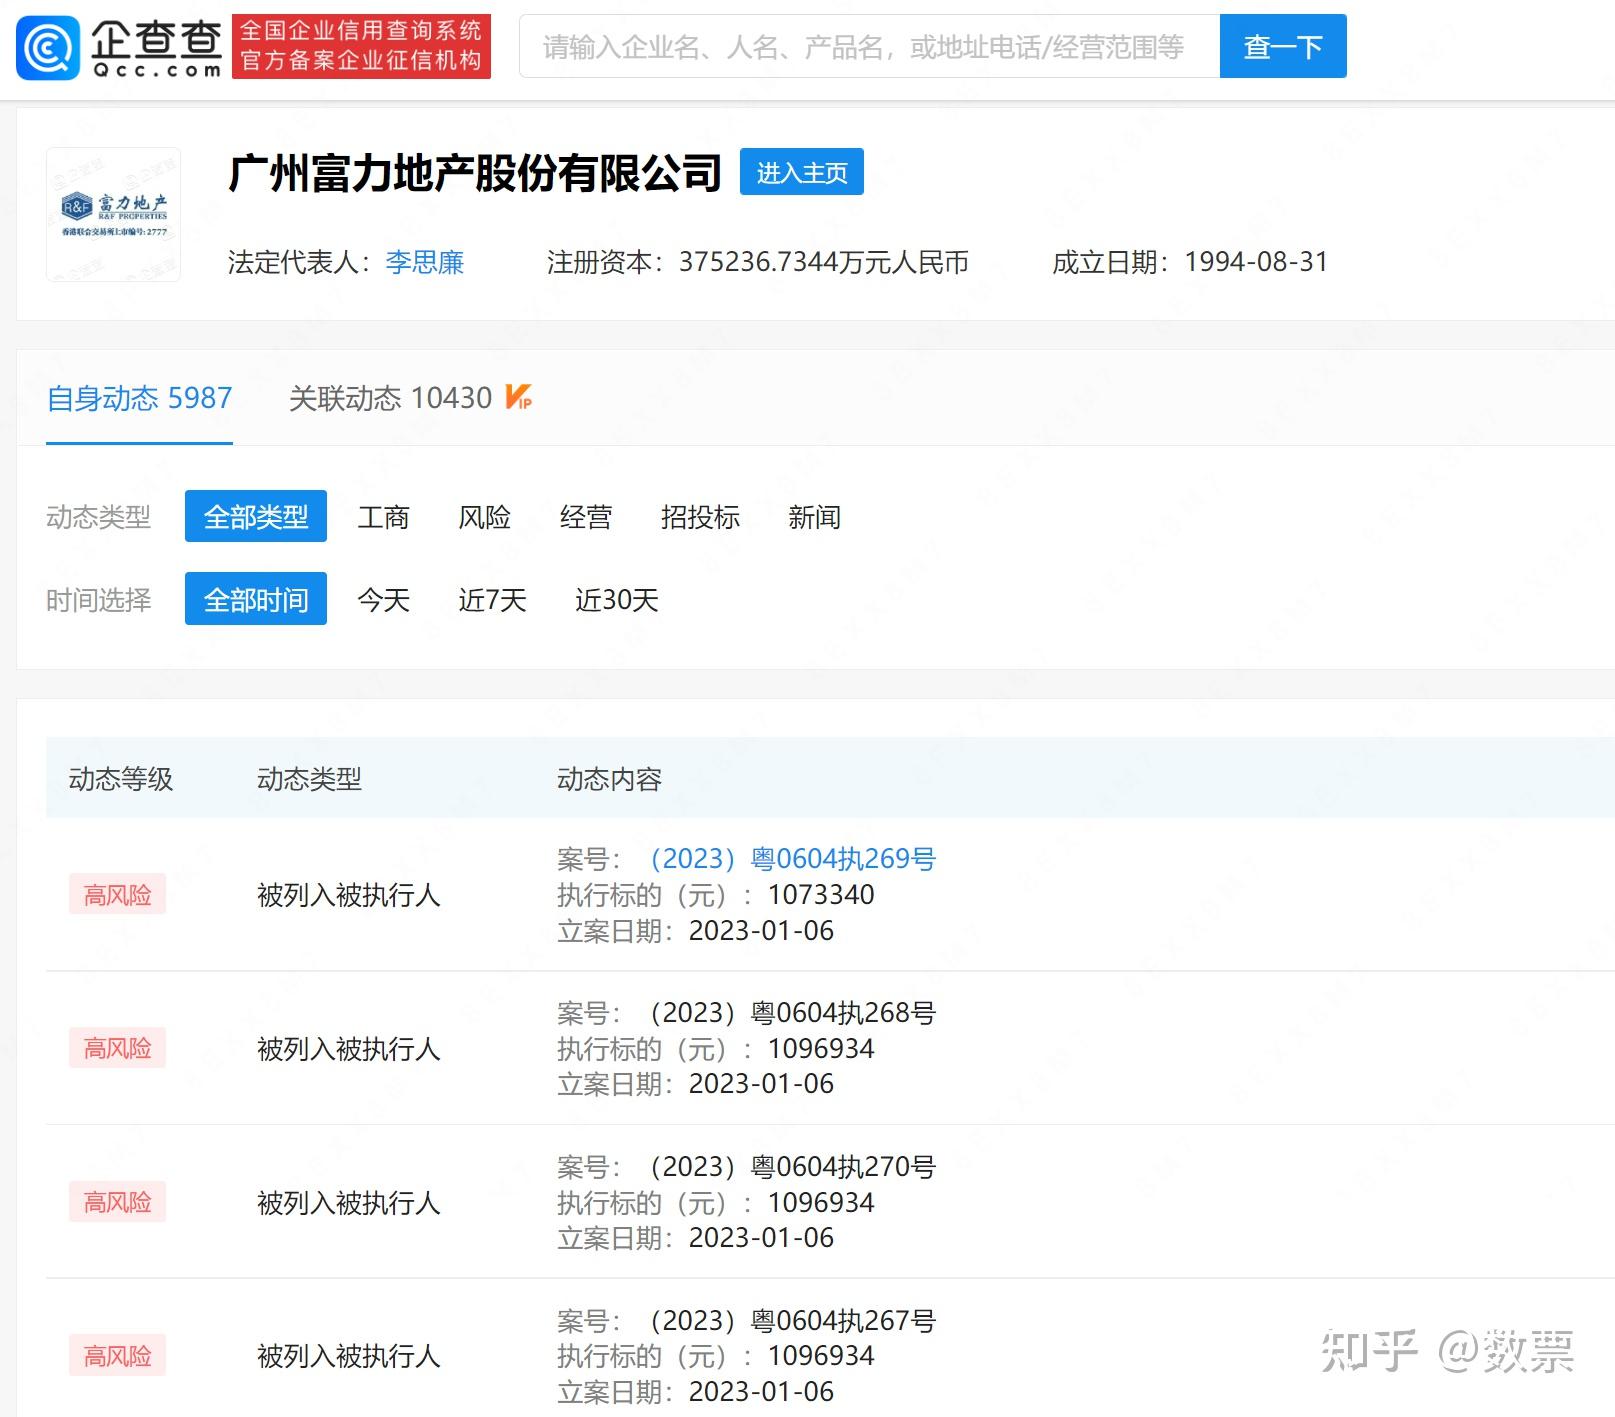Select the 全部时间 time filter
Screen dimensions: 1615x1417
(256, 599)
